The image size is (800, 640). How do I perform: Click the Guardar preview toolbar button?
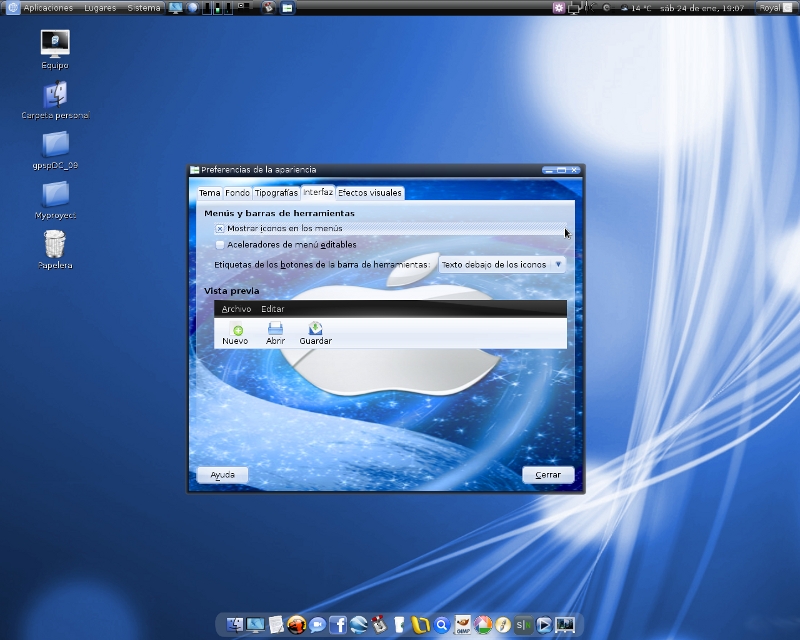coord(315,334)
